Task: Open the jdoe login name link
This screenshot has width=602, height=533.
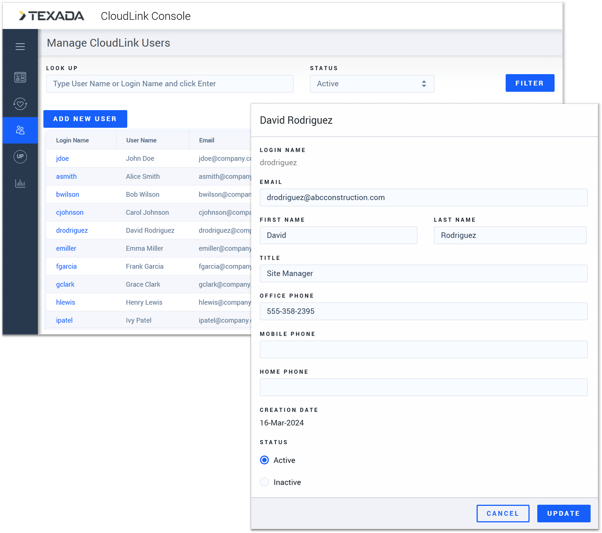Action: 62,159
